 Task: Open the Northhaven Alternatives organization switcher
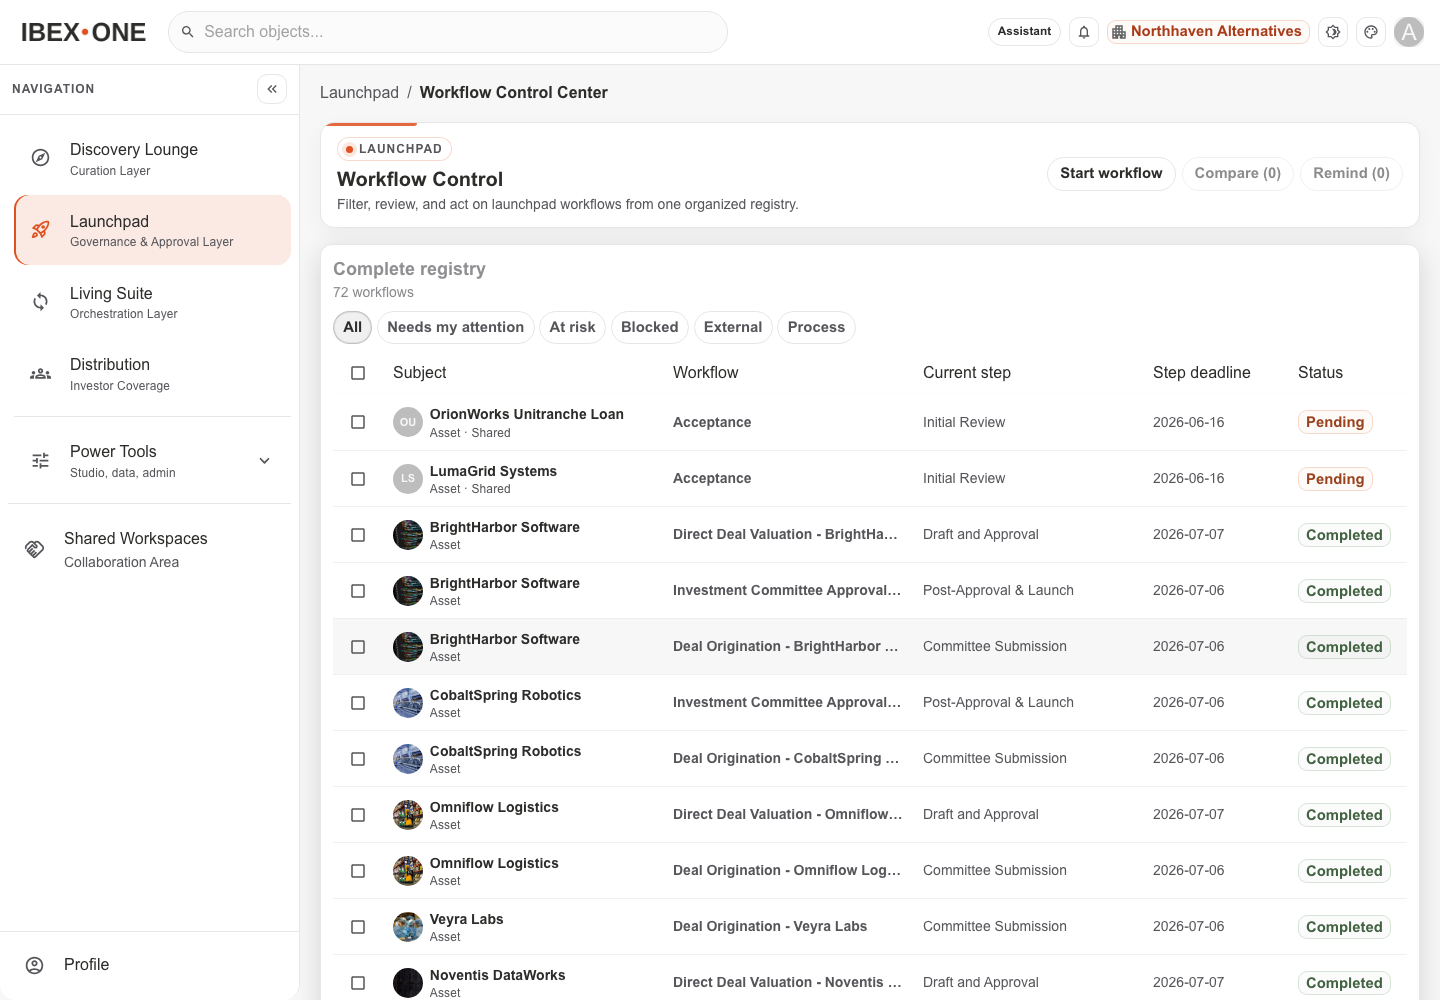(1208, 32)
